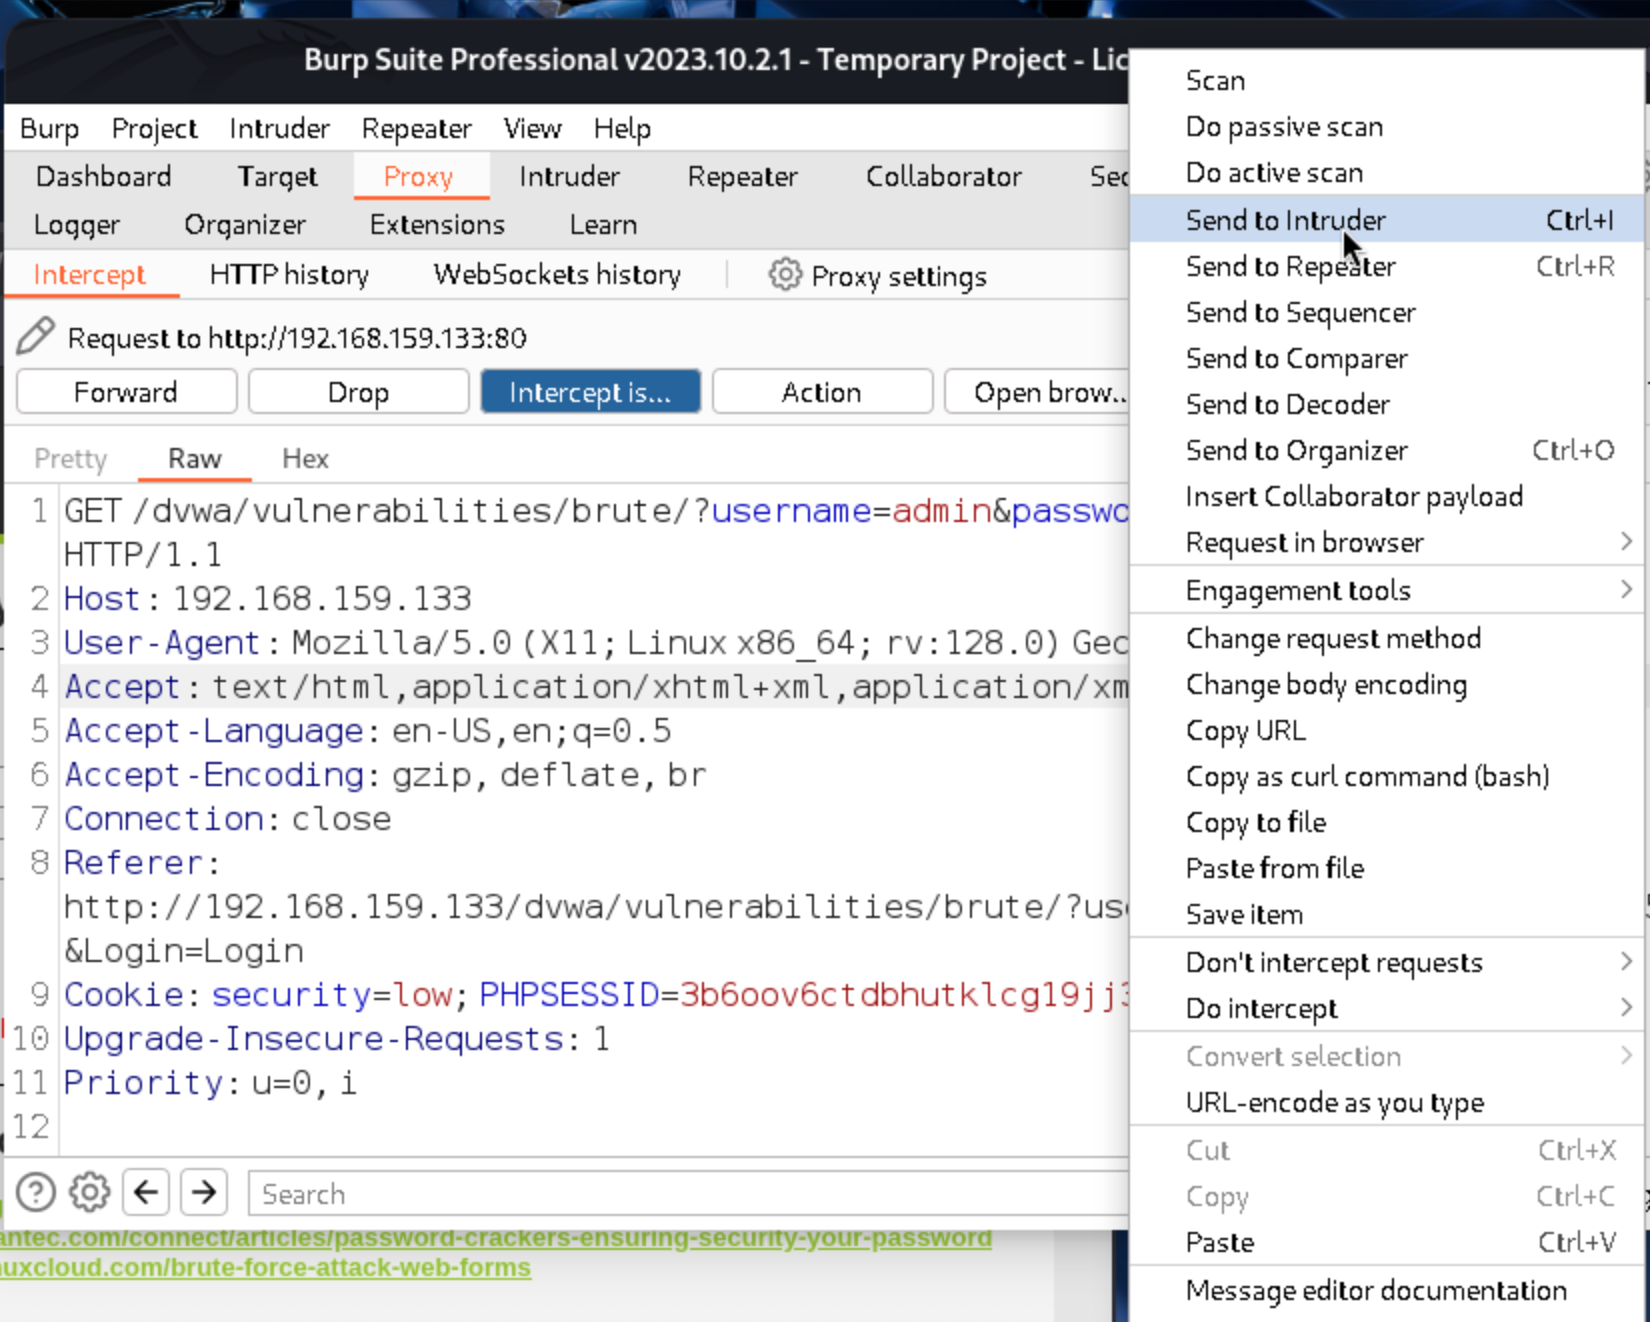
Task: Click into the Search field
Action: [x=688, y=1194]
